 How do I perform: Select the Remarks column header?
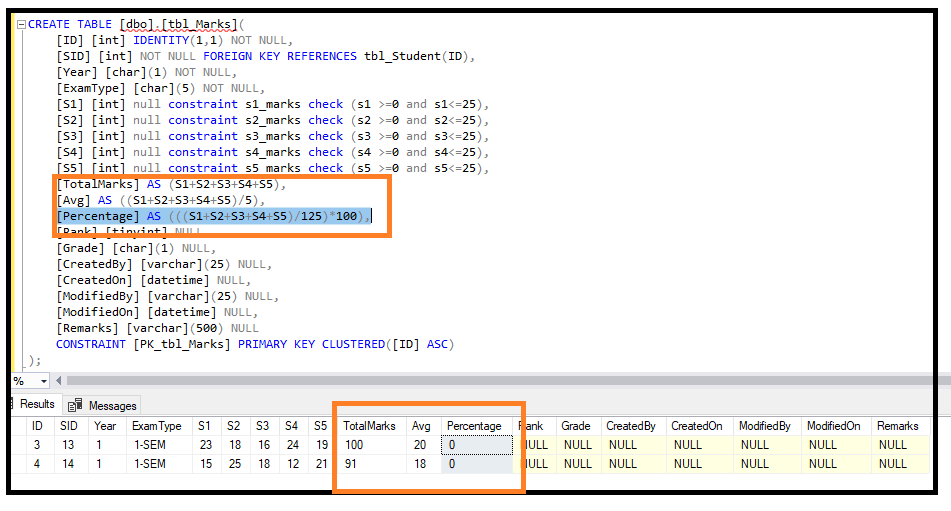(898, 426)
